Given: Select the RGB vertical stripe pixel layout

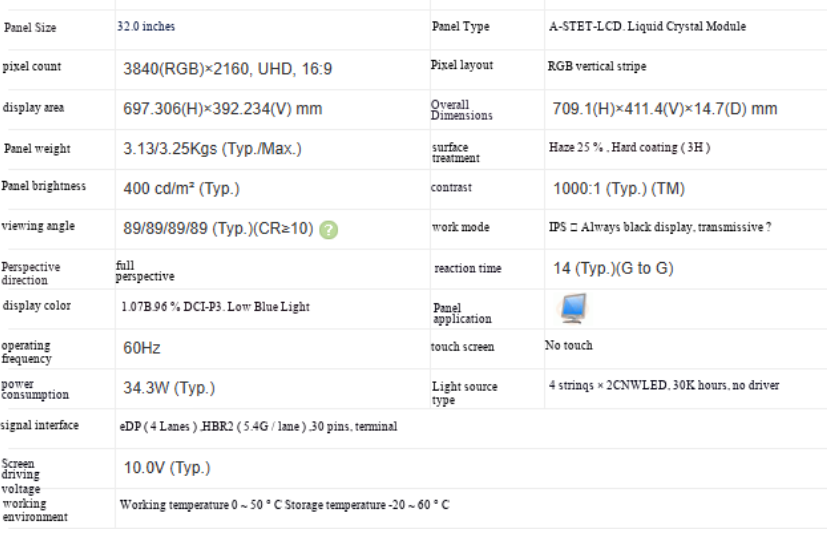Looking at the screenshot, I should point(597,66).
